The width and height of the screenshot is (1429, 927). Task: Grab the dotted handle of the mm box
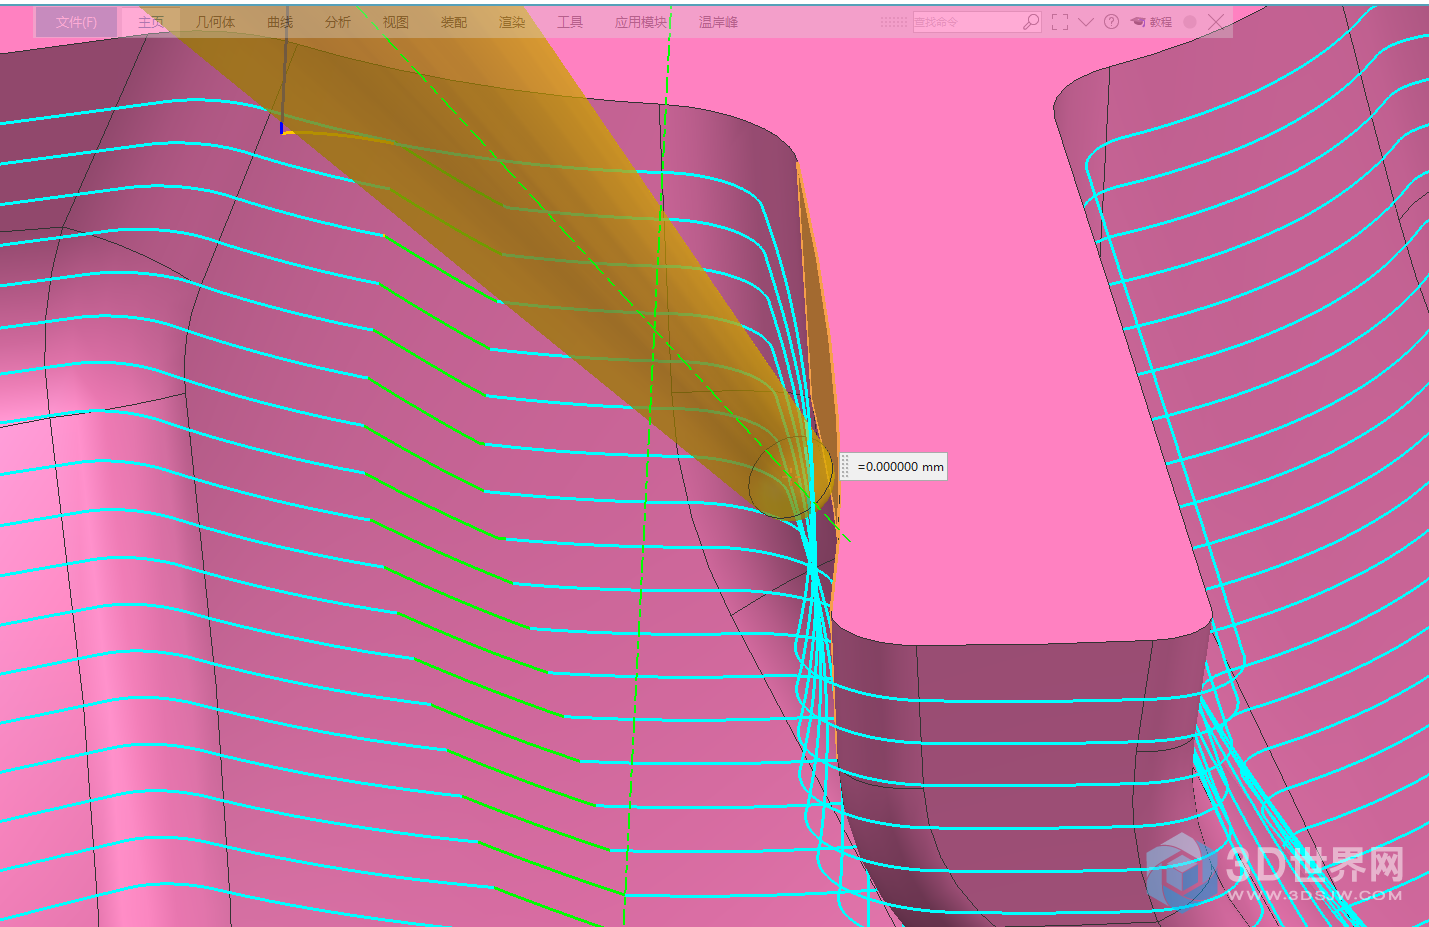pyautogui.click(x=845, y=467)
